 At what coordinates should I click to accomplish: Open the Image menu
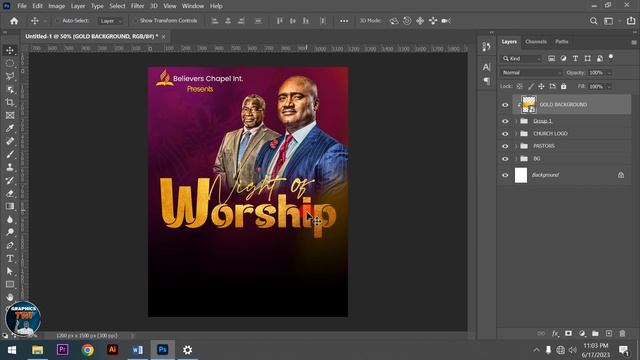(x=56, y=6)
